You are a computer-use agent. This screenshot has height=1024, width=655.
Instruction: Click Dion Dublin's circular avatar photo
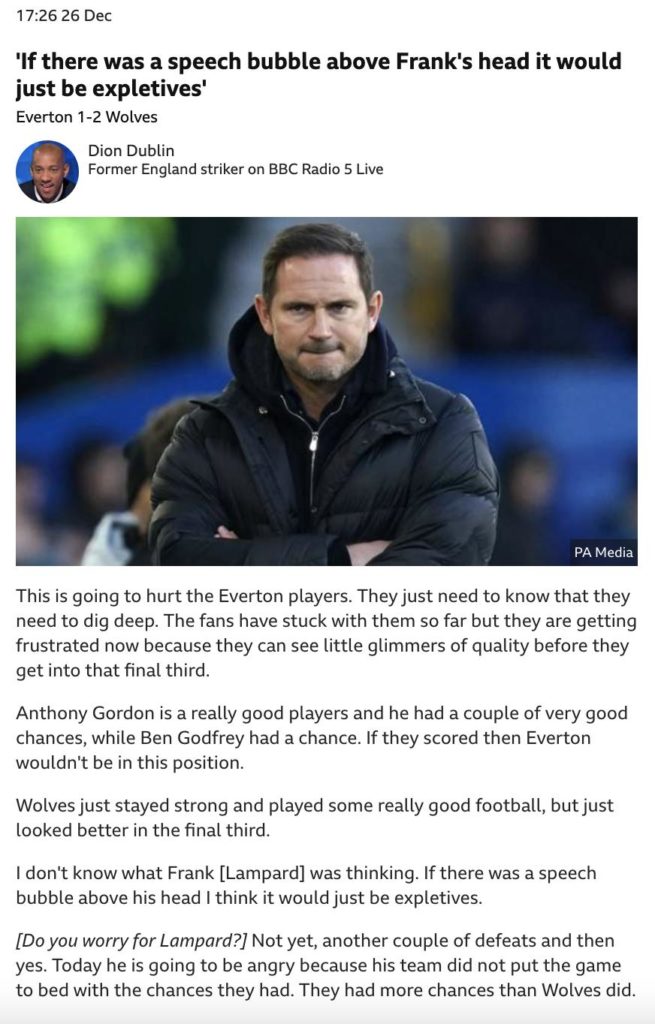[47, 172]
